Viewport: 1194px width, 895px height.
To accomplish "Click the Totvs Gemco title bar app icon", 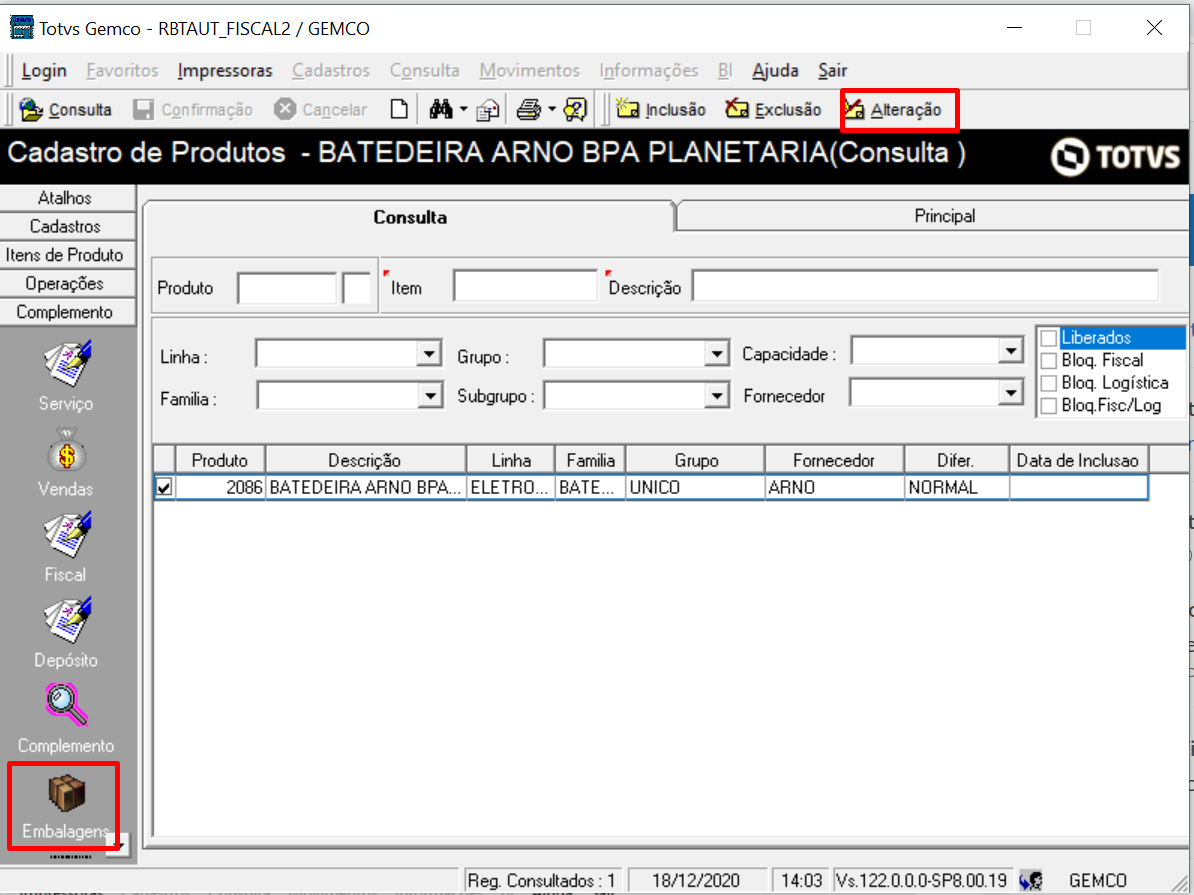I will [21, 28].
